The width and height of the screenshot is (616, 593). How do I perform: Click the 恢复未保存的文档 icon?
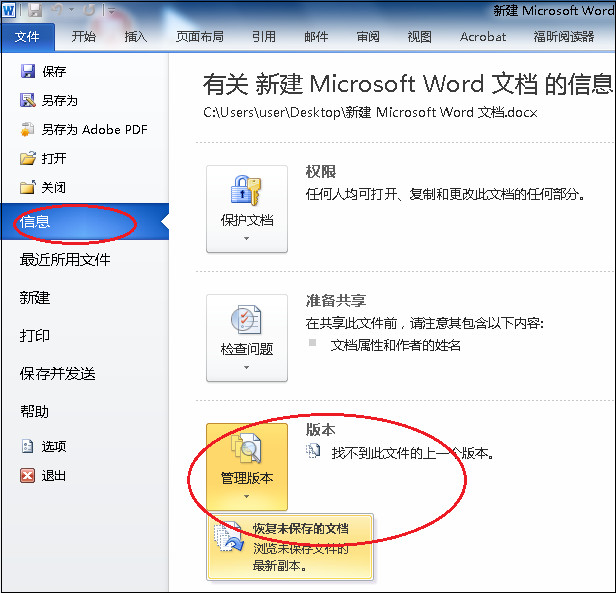229,537
